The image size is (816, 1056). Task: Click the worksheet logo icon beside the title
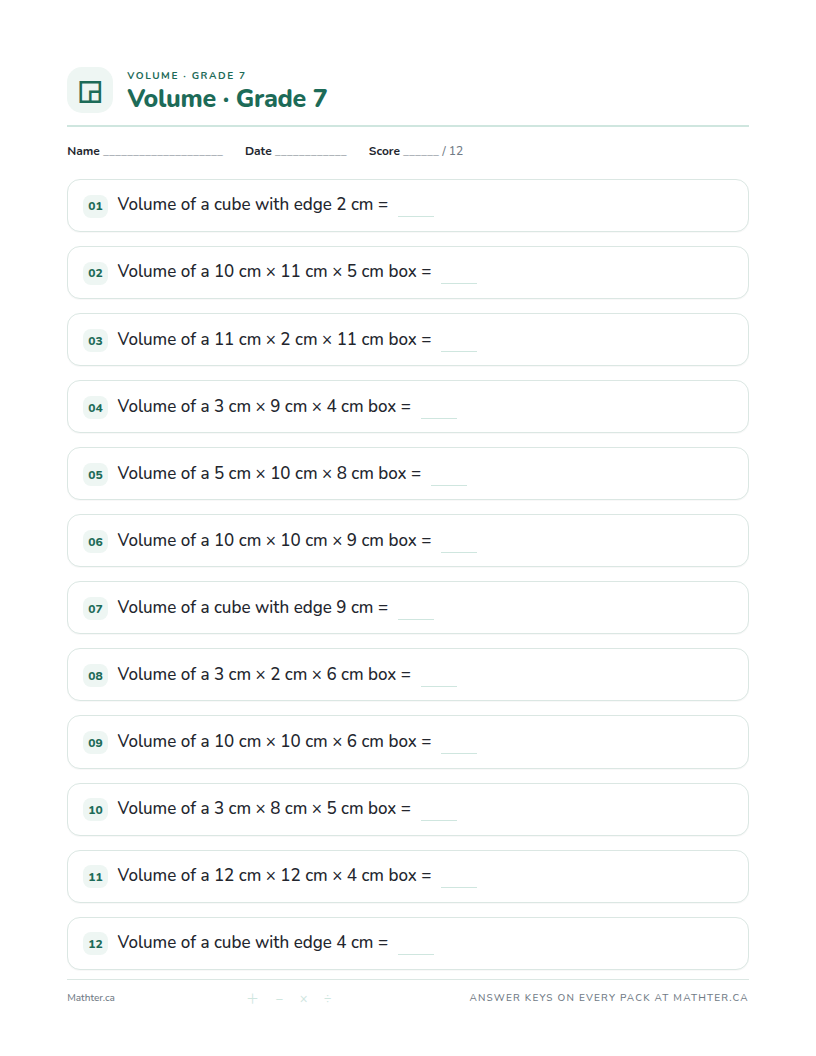point(90,90)
